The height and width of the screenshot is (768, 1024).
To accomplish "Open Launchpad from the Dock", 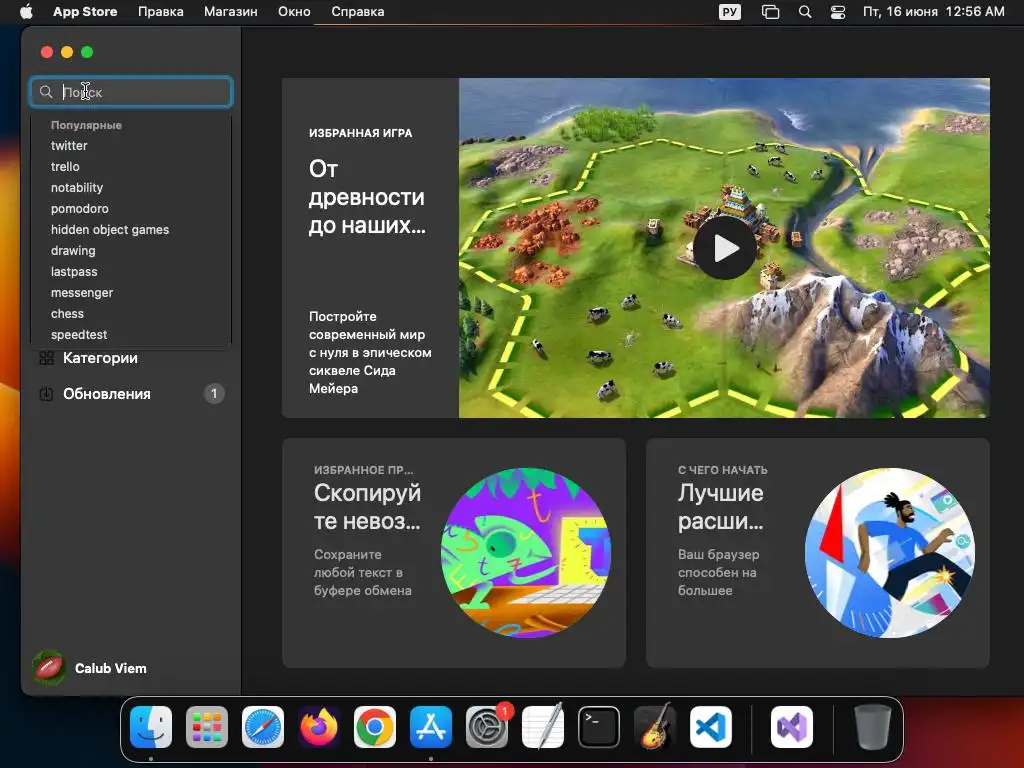I will point(207,727).
